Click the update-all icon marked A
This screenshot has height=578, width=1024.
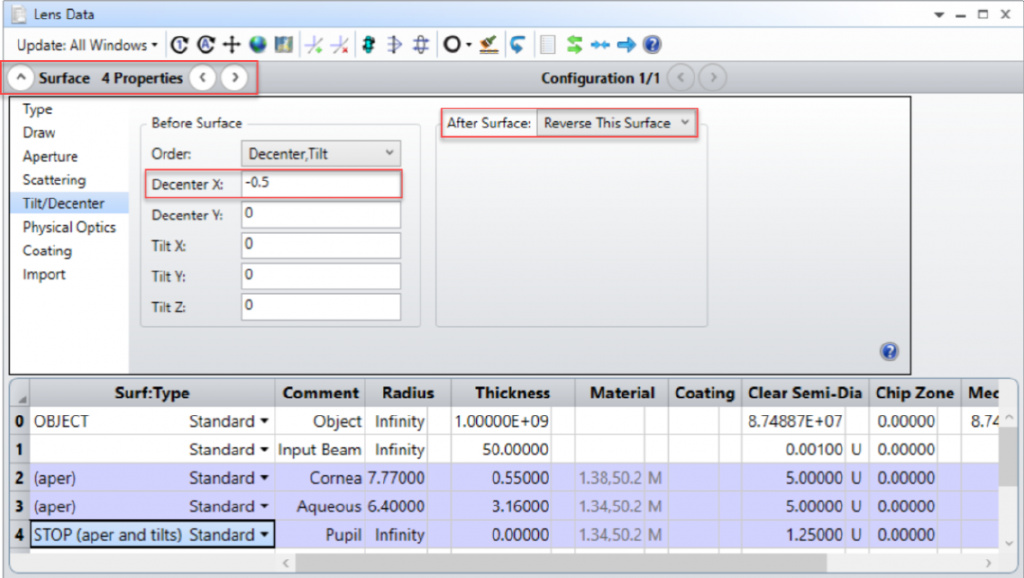click(206, 44)
